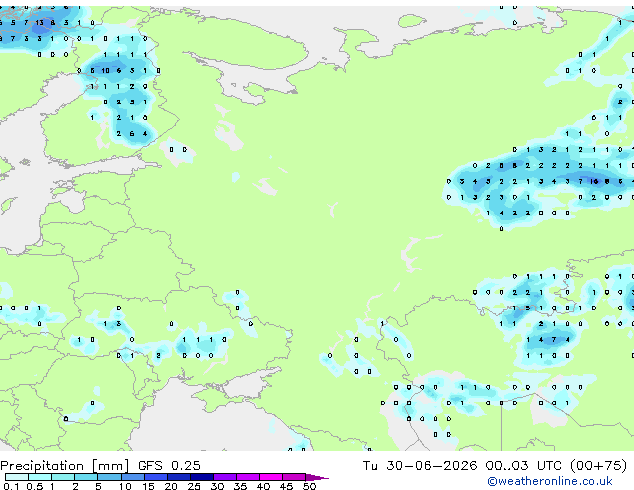Select the 15–20 mm legend swatch
634x490 pixels.
click(156, 477)
